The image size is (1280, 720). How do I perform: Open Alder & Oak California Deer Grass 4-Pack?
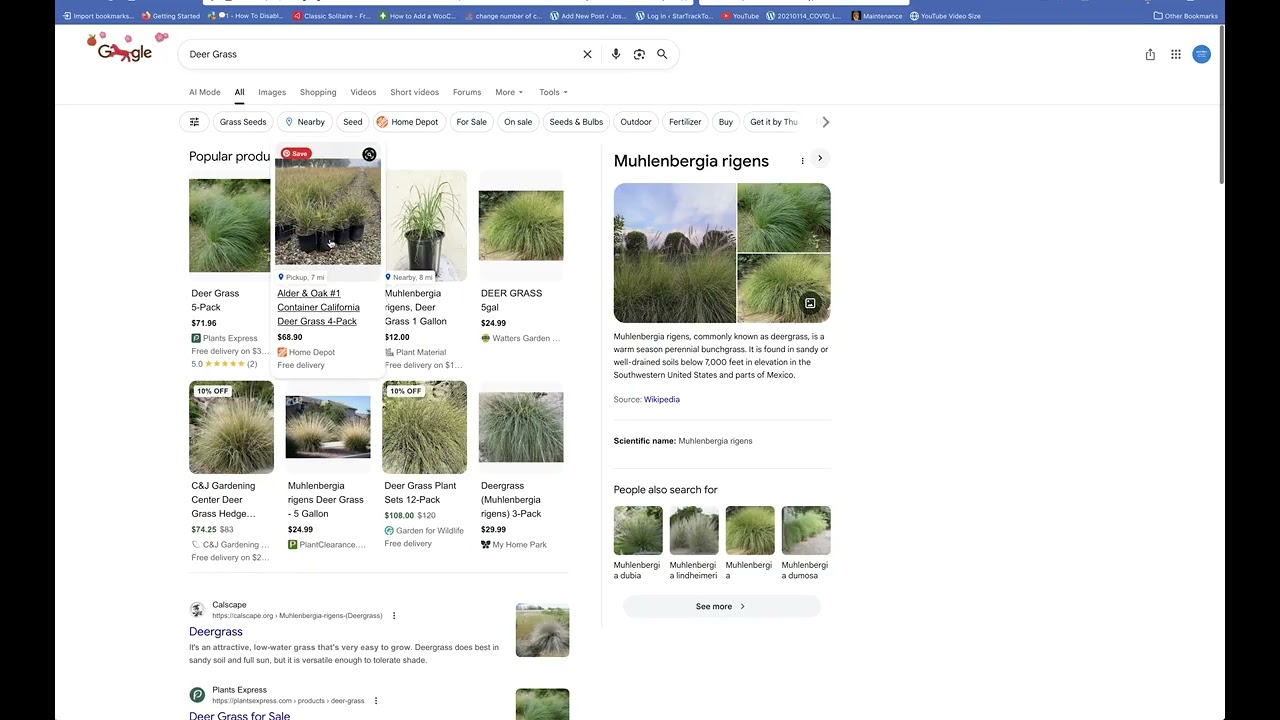point(318,307)
